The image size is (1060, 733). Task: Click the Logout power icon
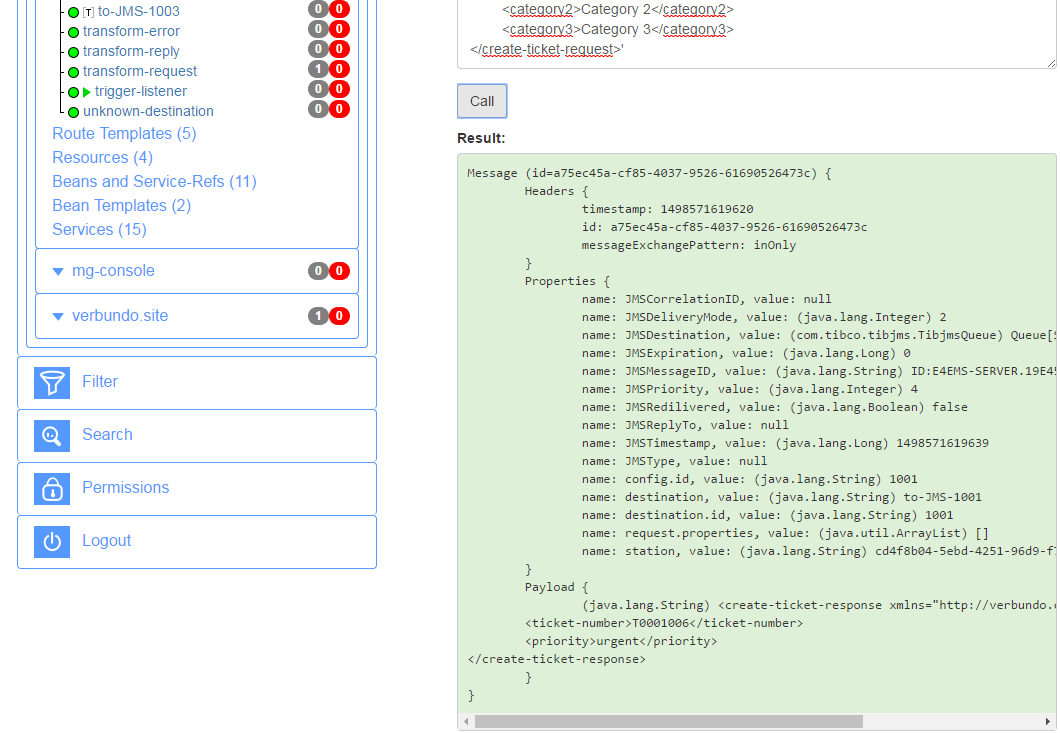(52, 541)
